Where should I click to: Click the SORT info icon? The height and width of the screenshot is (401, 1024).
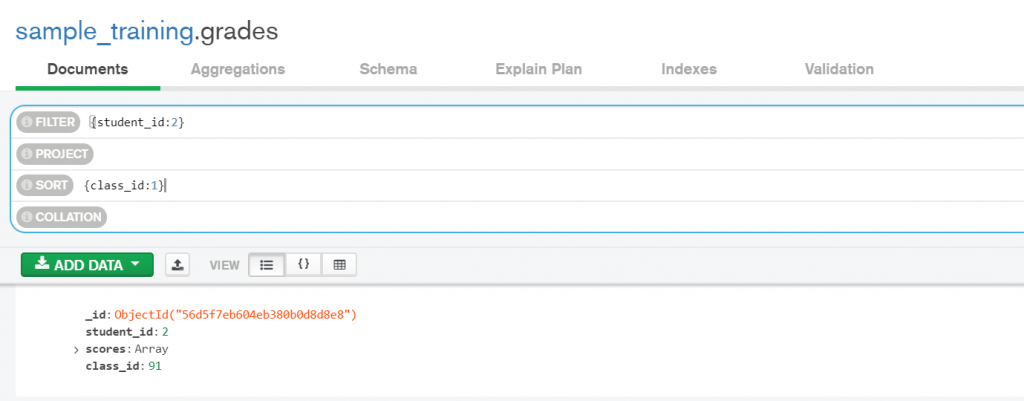click(27, 185)
